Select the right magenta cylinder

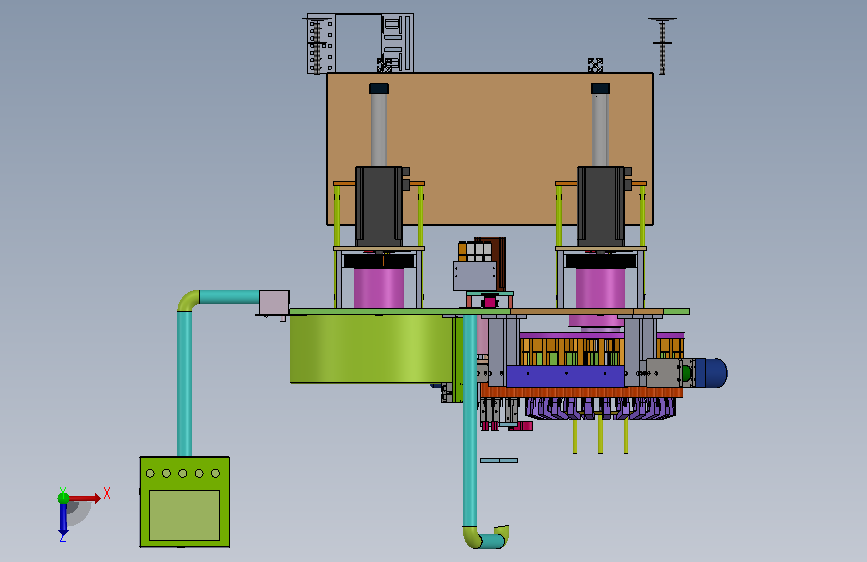pos(600,288)
